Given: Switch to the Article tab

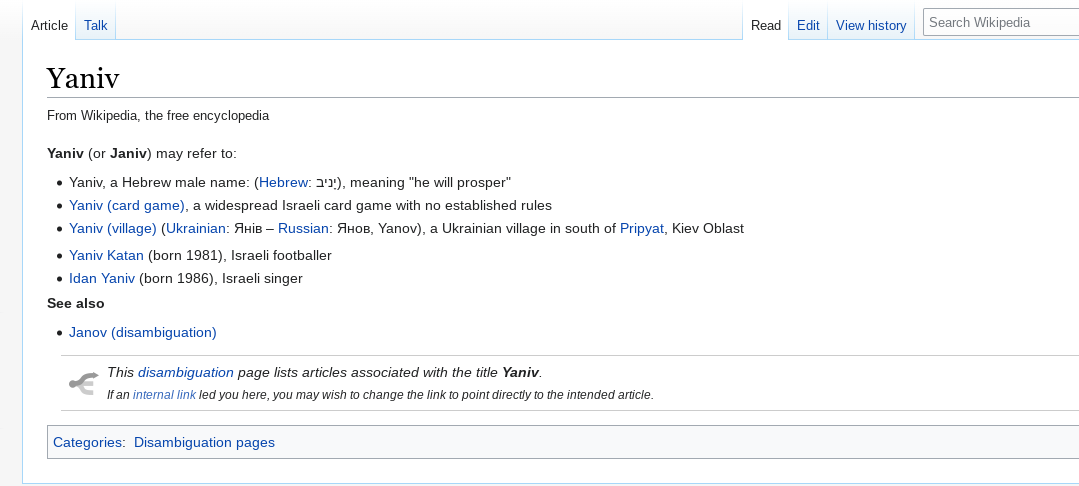Looking at the screenshot, I should [50, 25].
